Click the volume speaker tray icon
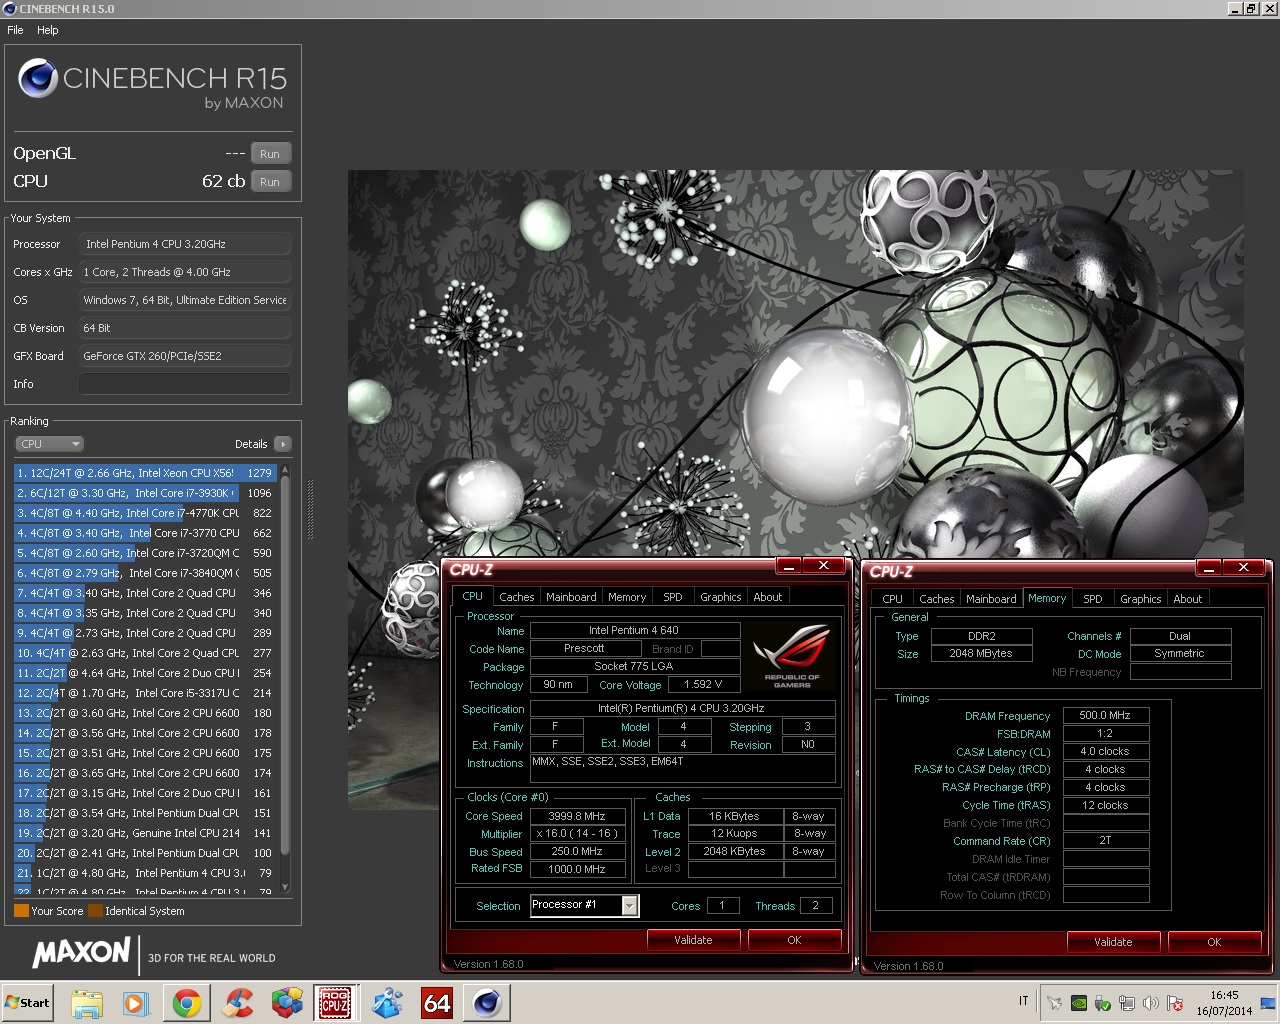The image size is (1280, 1024). click(x=1151, y=1003)
